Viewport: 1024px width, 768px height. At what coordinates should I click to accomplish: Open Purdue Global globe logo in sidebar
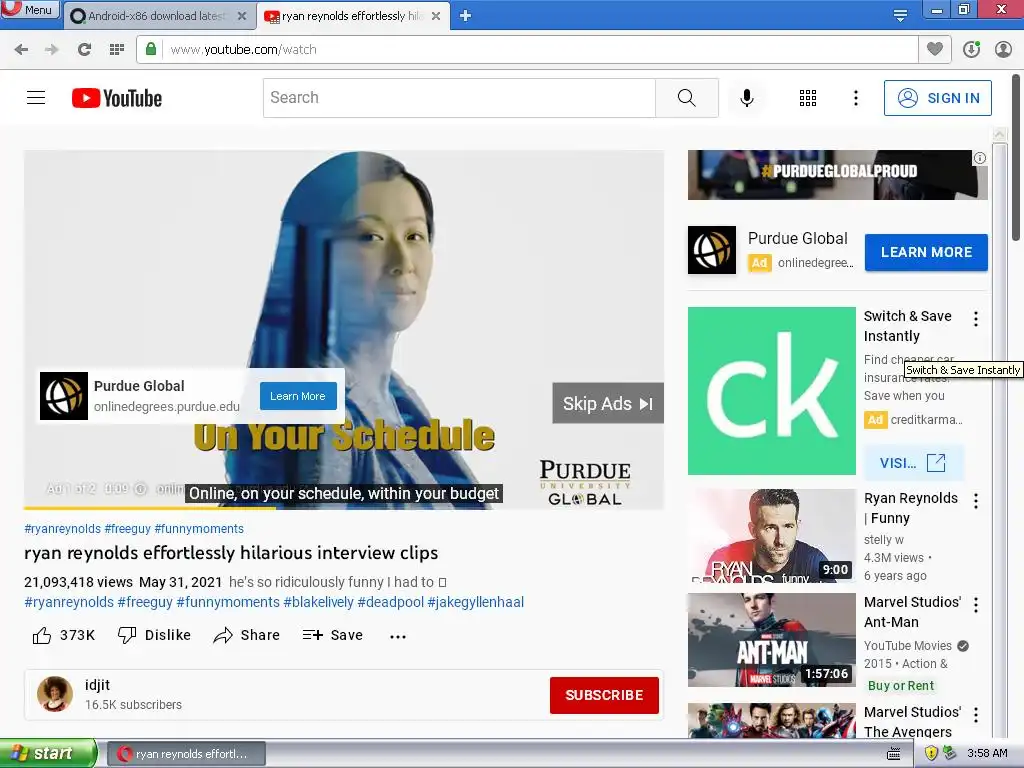(712, 250)
